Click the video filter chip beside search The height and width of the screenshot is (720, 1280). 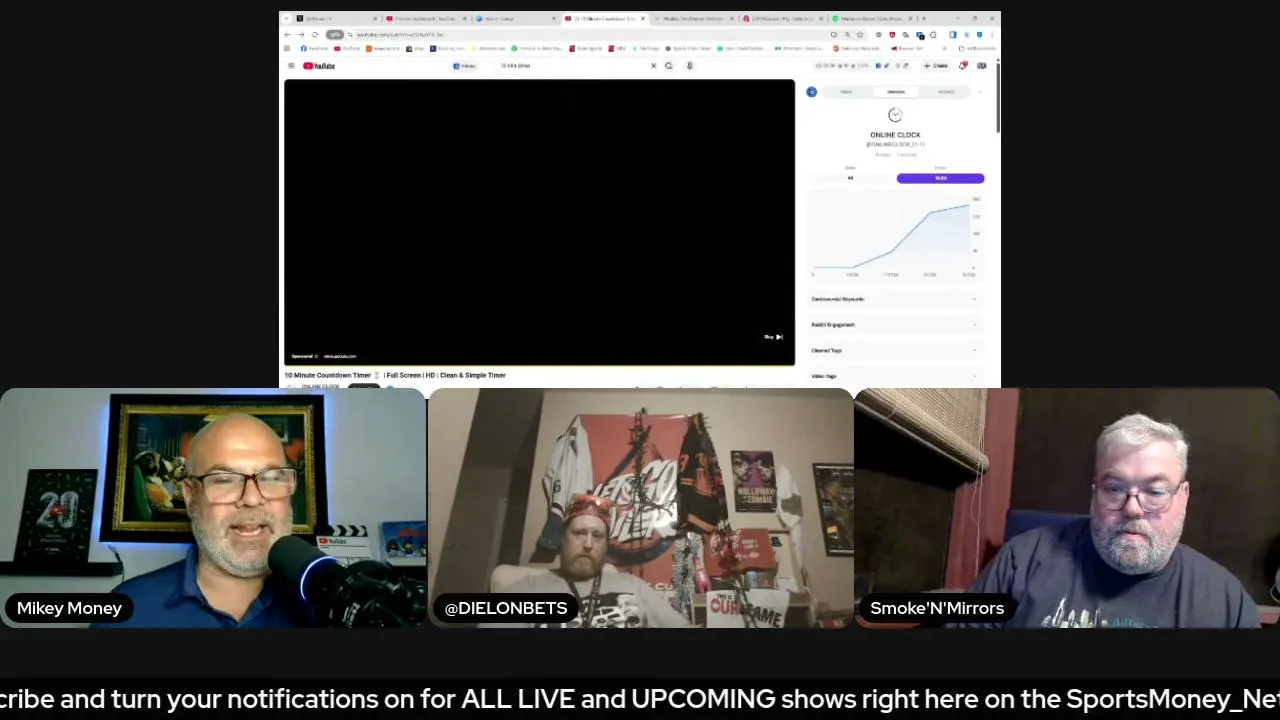[x=465, y=66]
